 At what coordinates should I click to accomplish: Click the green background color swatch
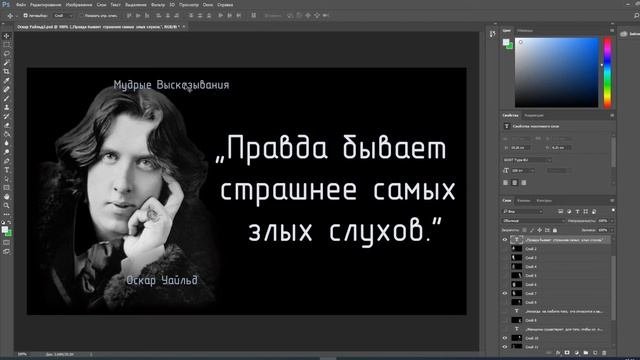[x=509, y=46]
